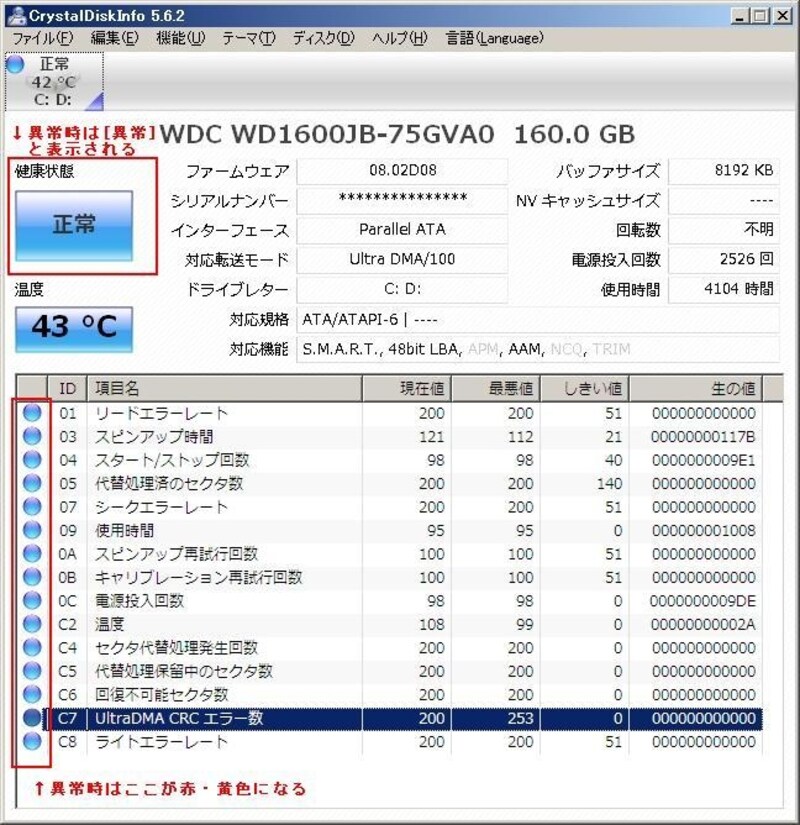
Task: Click the standard field ATA/ATAPI-6
Action: [538, 320]
